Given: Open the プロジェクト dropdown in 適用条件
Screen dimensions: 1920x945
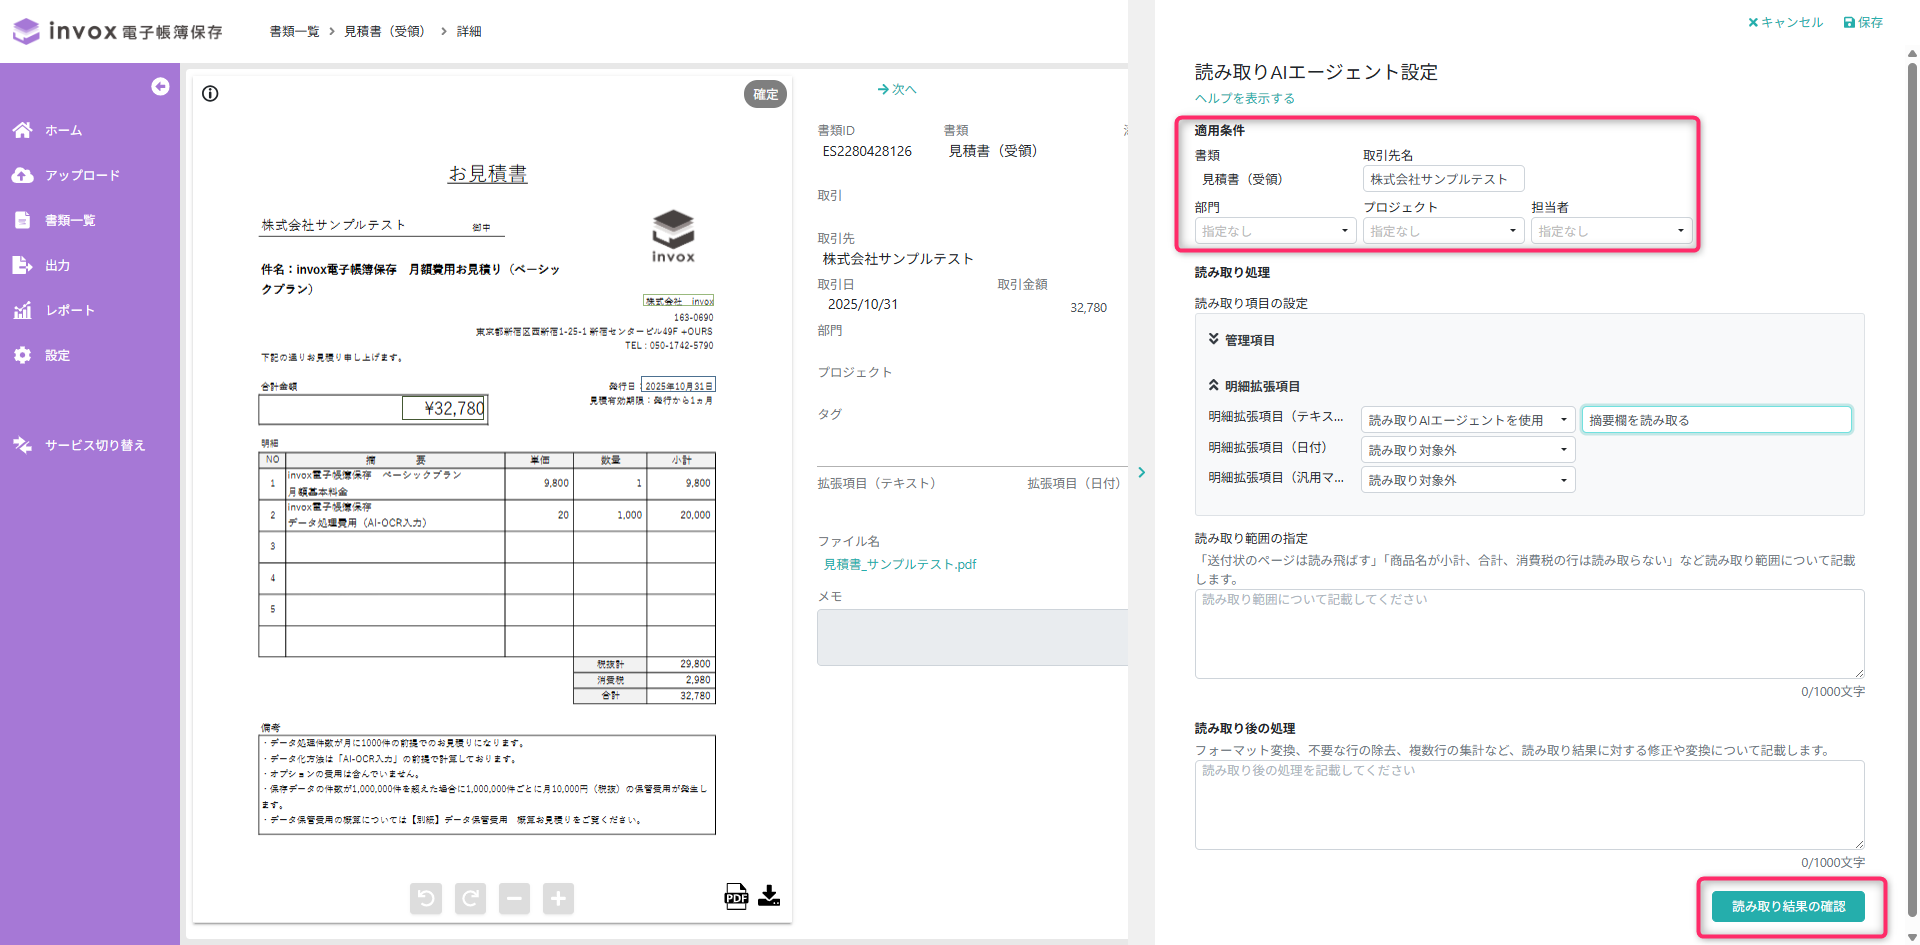Looking at the screenshot, I should (1443, 231).
